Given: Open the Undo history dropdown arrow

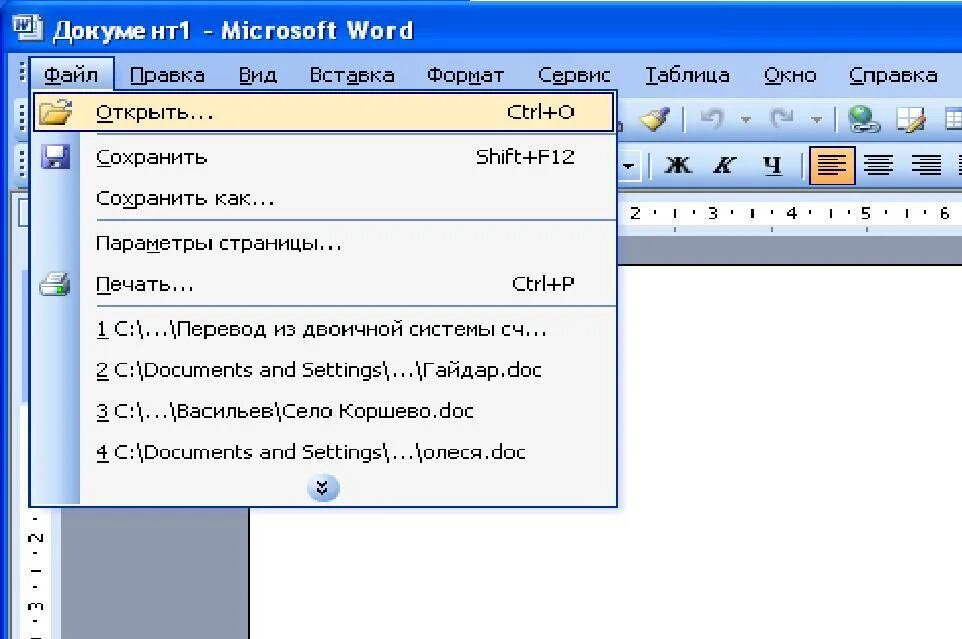Looking at the screenshot, I should [745, 119].
